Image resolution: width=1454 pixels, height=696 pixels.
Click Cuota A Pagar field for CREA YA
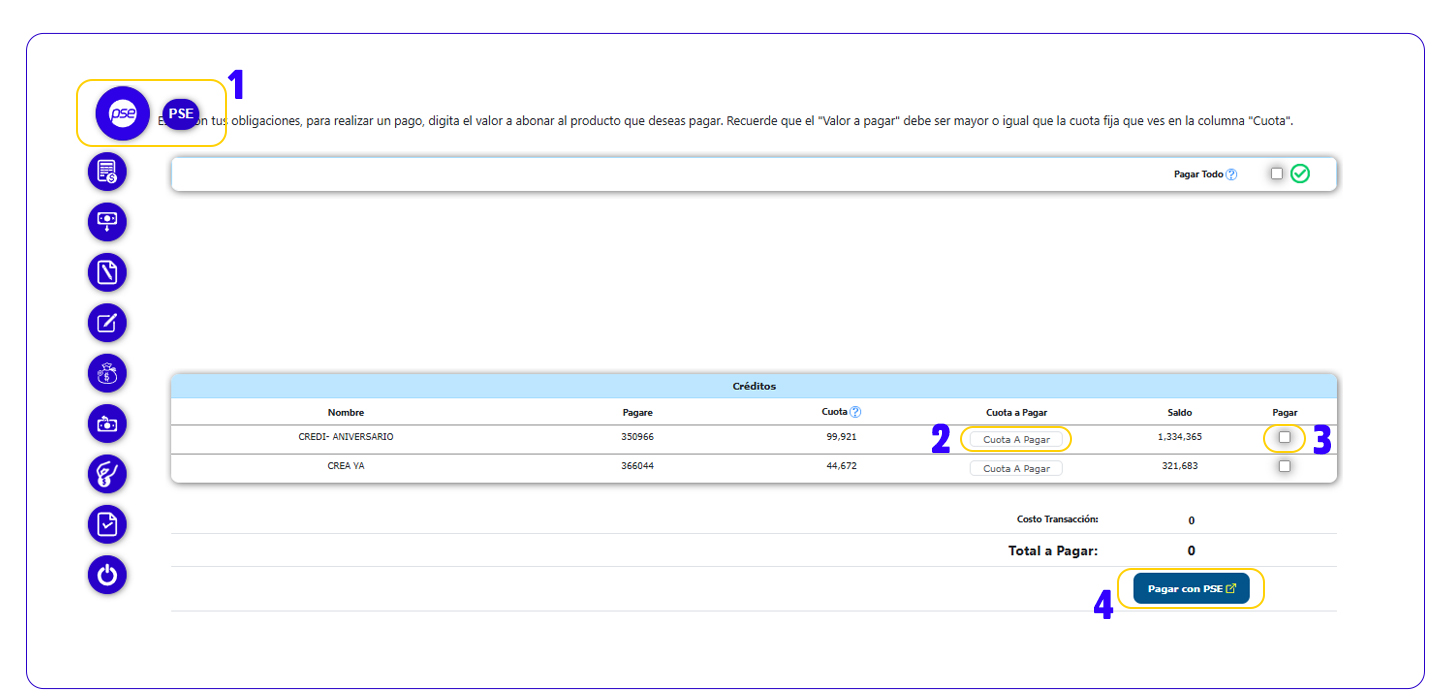tap(1016, 468)
